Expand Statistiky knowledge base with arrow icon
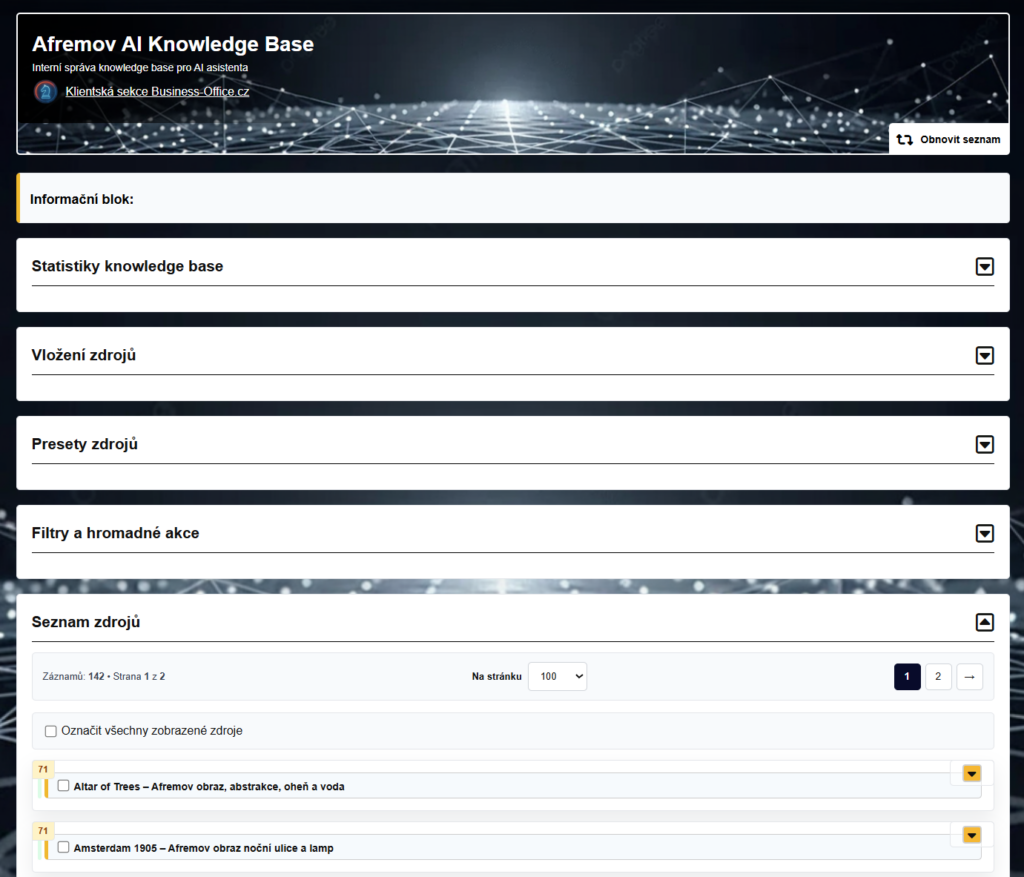This screenshot has width=1024, height=877. tap(984, 266)
